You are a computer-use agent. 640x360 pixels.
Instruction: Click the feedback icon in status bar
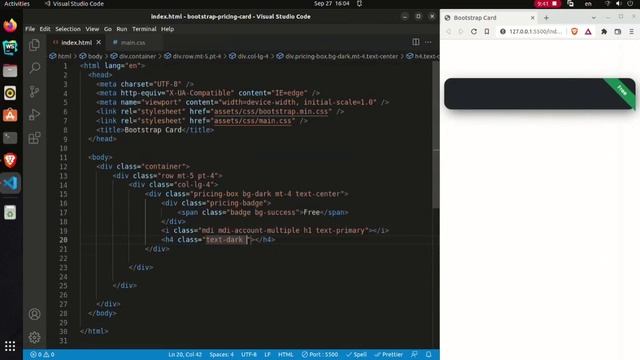(x=414, y=354)
